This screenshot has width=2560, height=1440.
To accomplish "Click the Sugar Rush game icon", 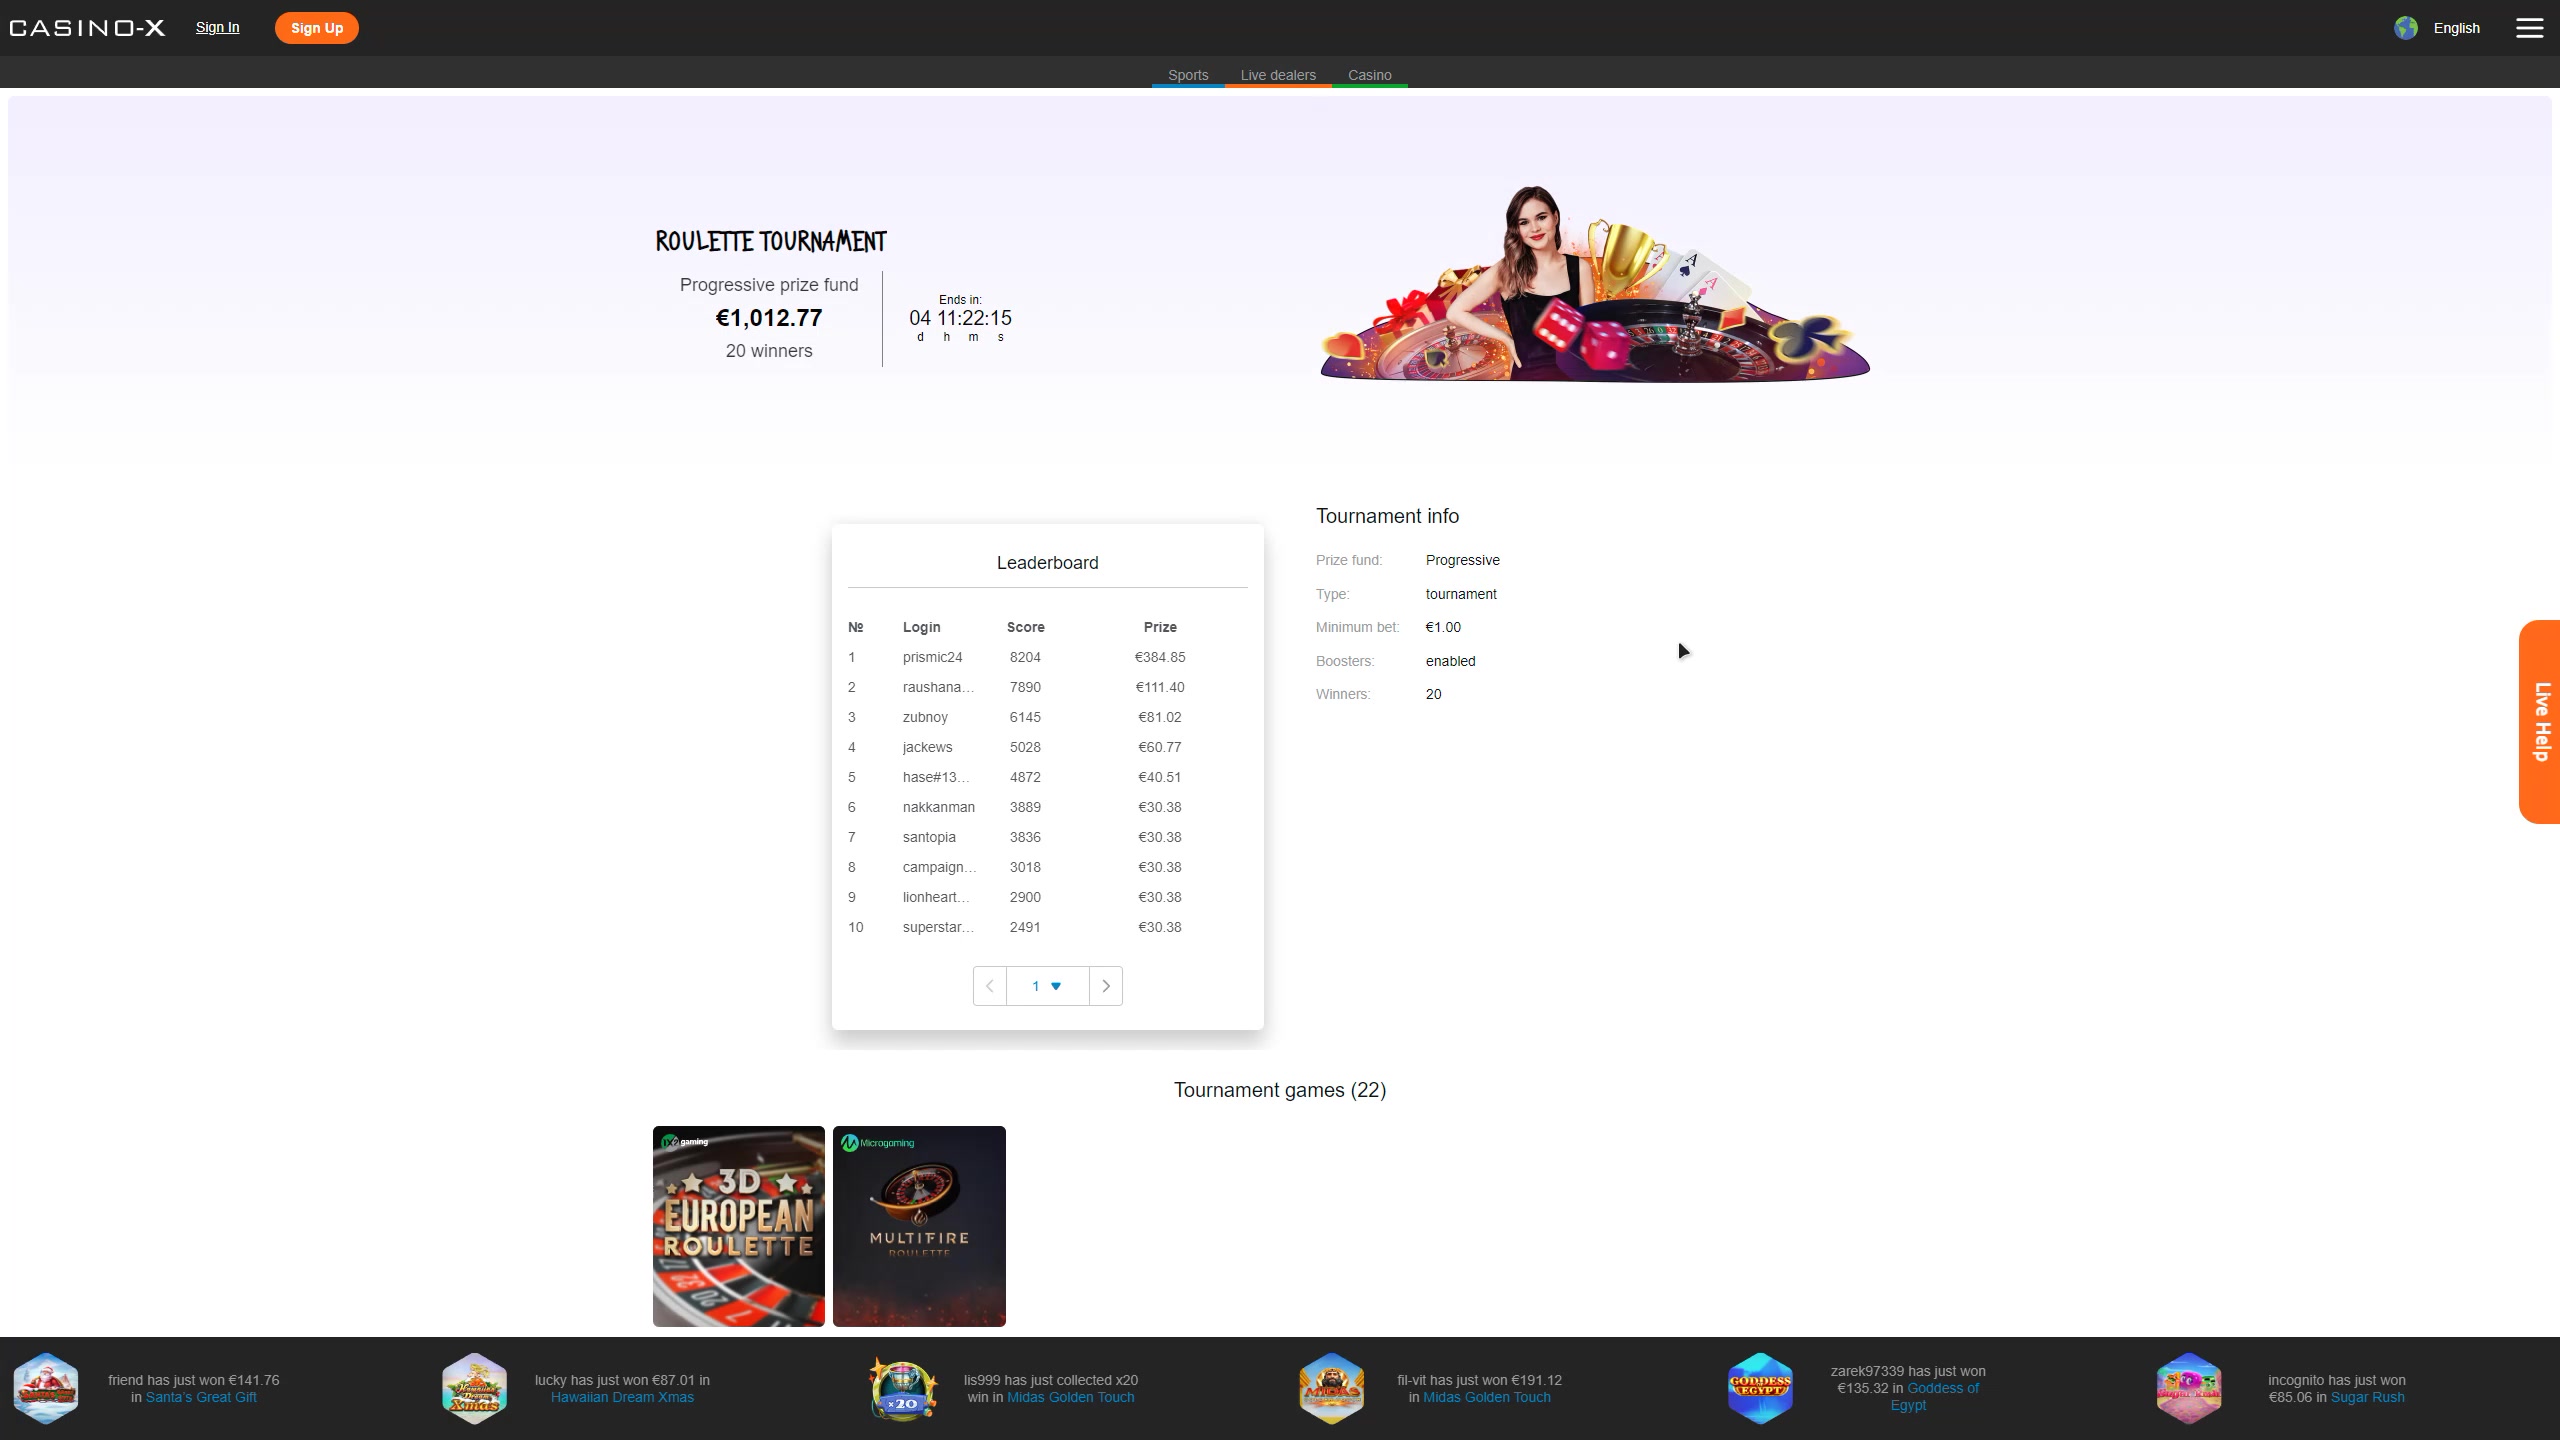I will click(x=2189, y=1388).
